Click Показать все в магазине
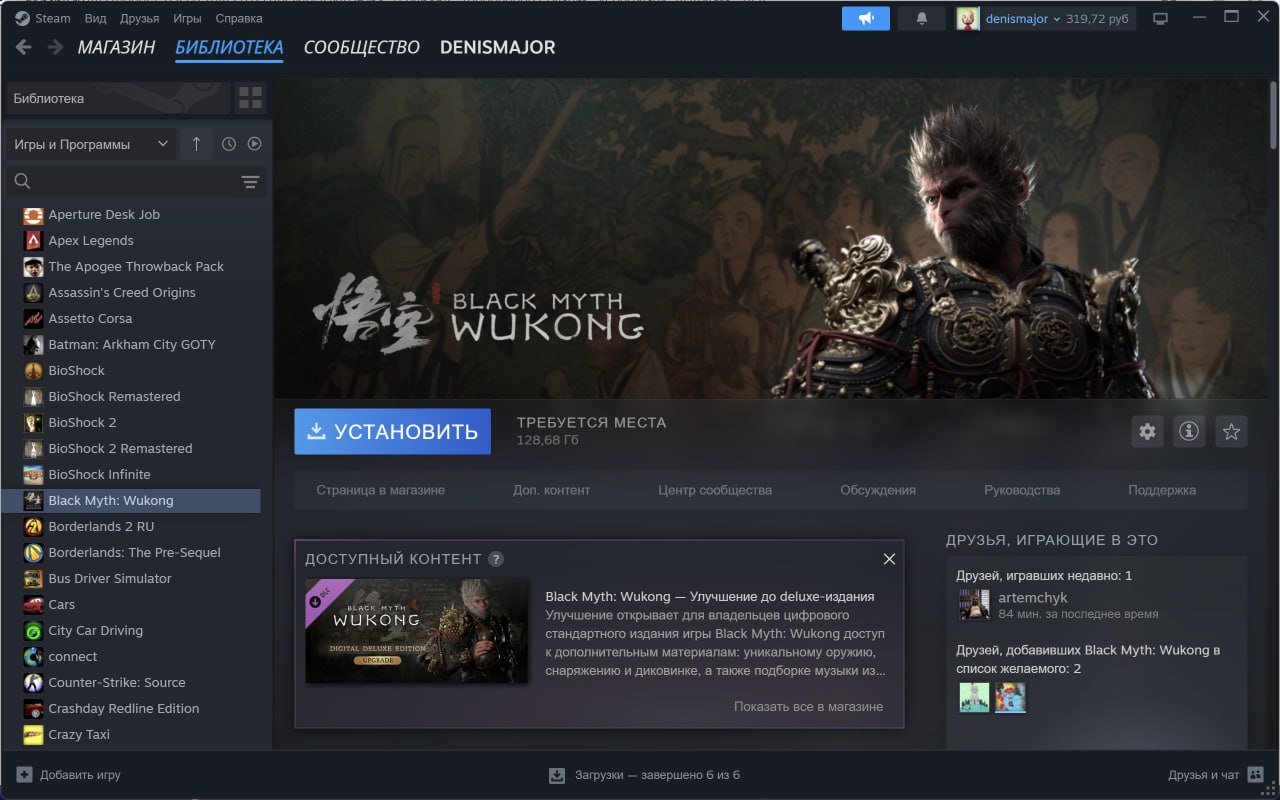This screenshot has width=1280, height=800. (808, 706)
